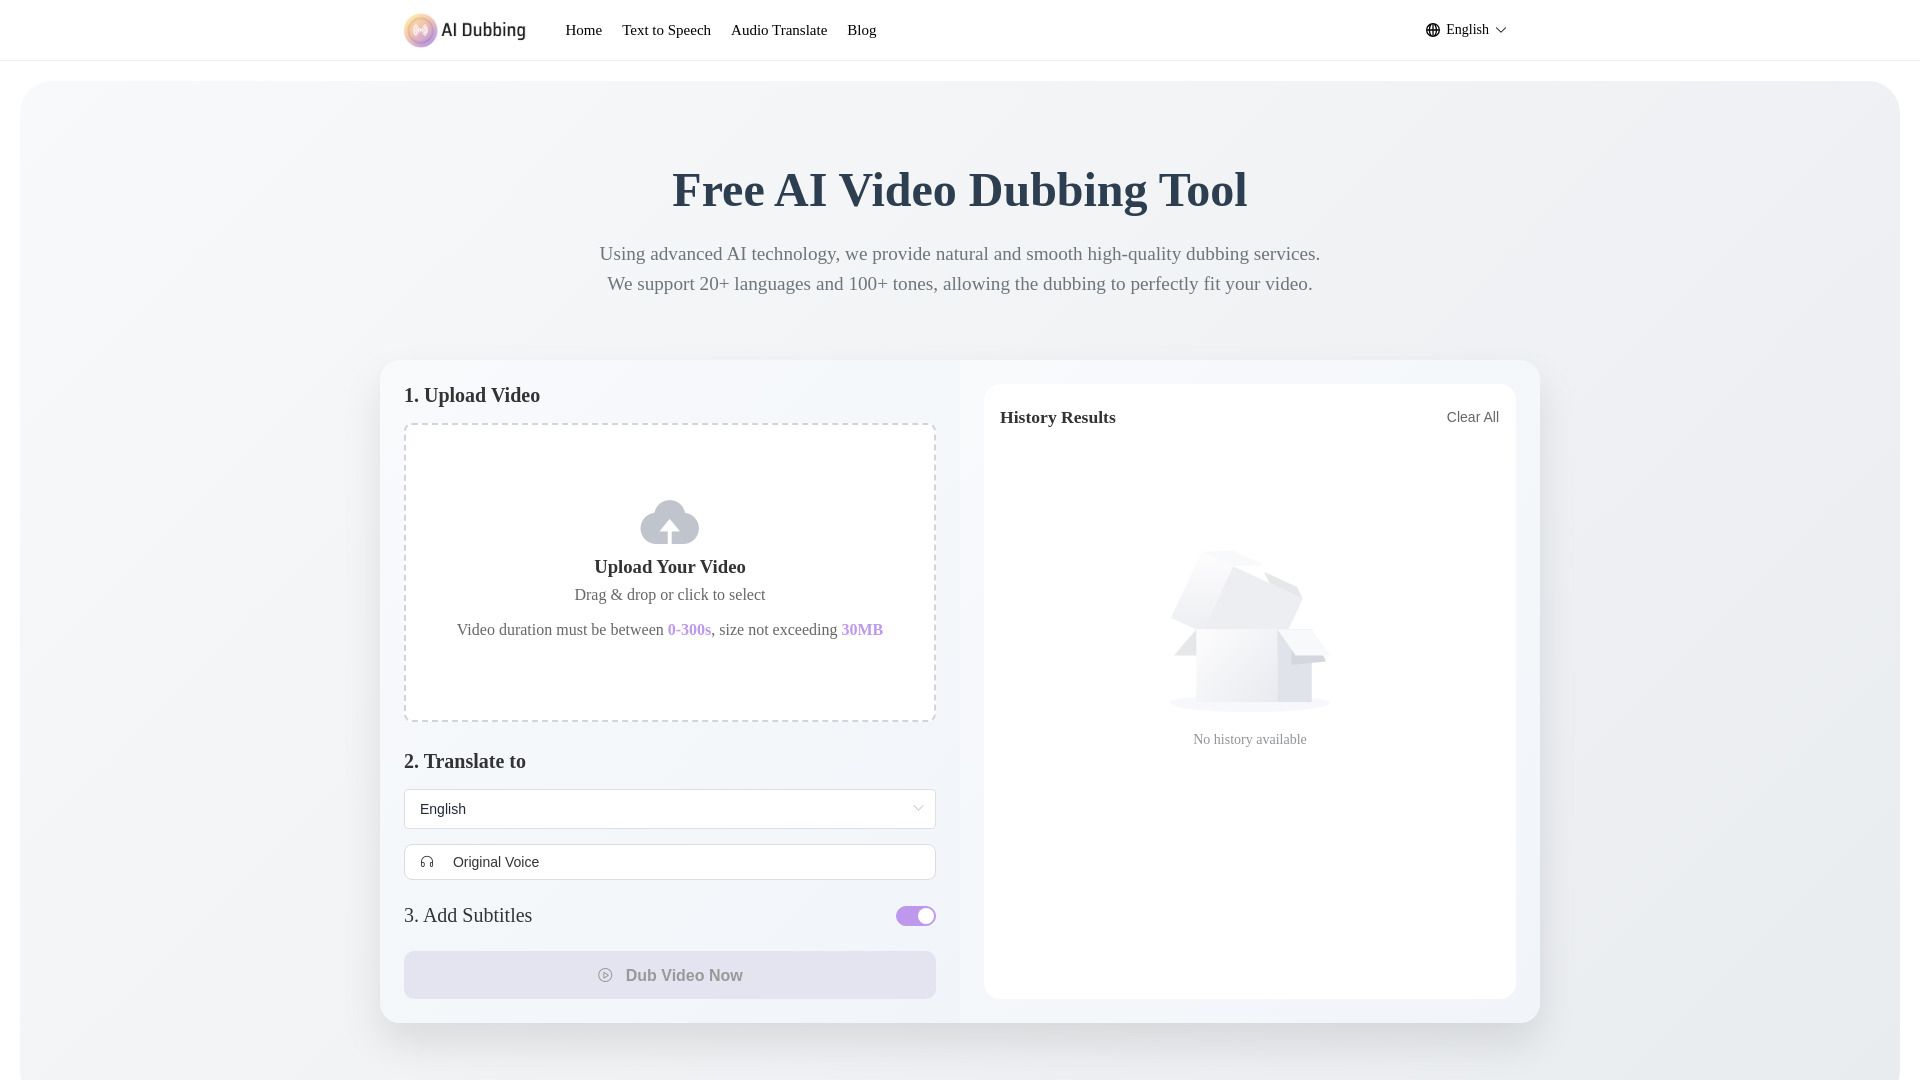Go to the Text to Speech page
Viewport: 1920px width, 1080px height.
[666, 30]
